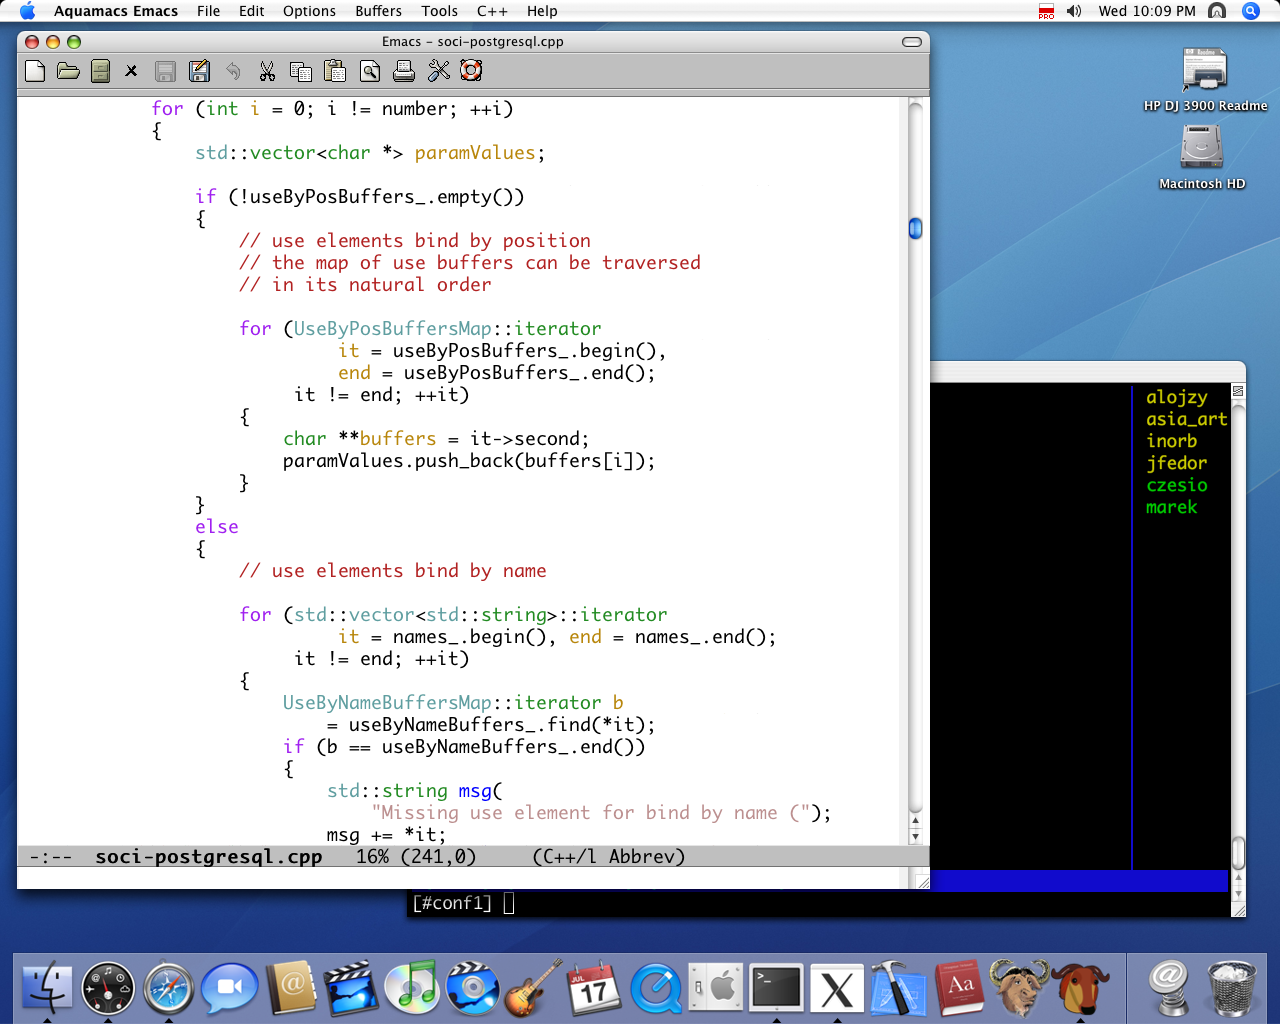
Task: Toggle toolbar with the title bar pill button
Action: pyautogui.click(x=911, y=42)
